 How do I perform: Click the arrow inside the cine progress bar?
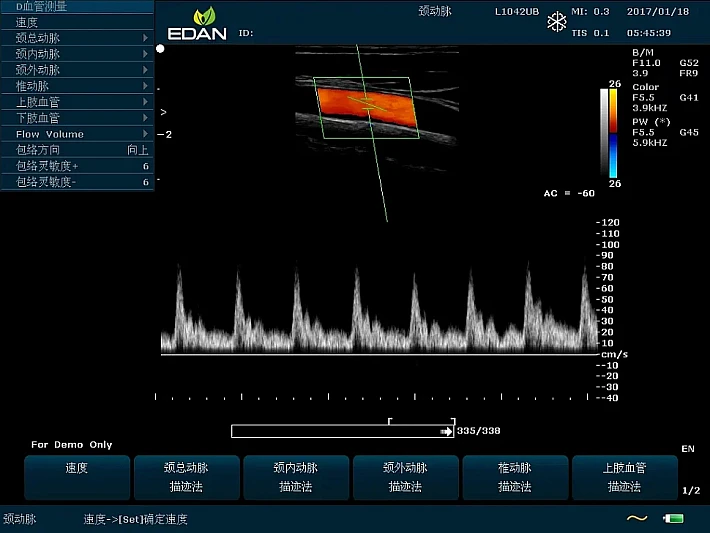pos(446,431)
